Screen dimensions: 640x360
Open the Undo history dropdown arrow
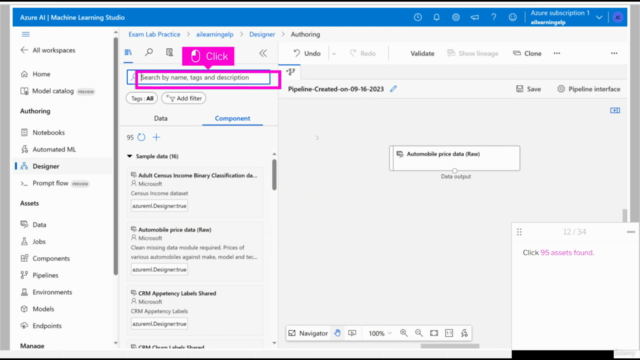coord(334,53)
